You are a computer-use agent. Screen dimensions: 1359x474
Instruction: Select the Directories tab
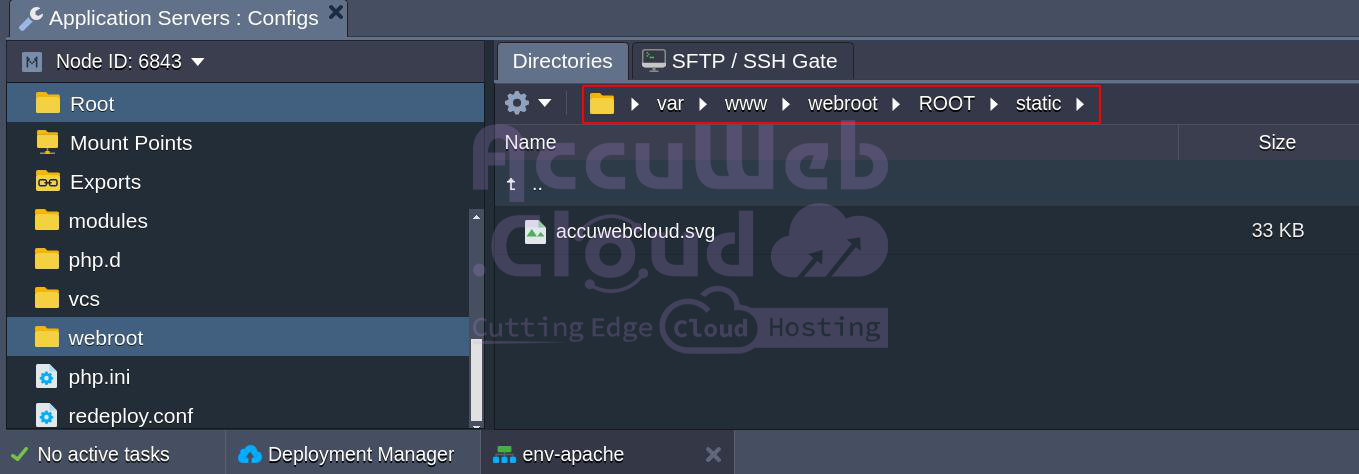coord(562,61)
